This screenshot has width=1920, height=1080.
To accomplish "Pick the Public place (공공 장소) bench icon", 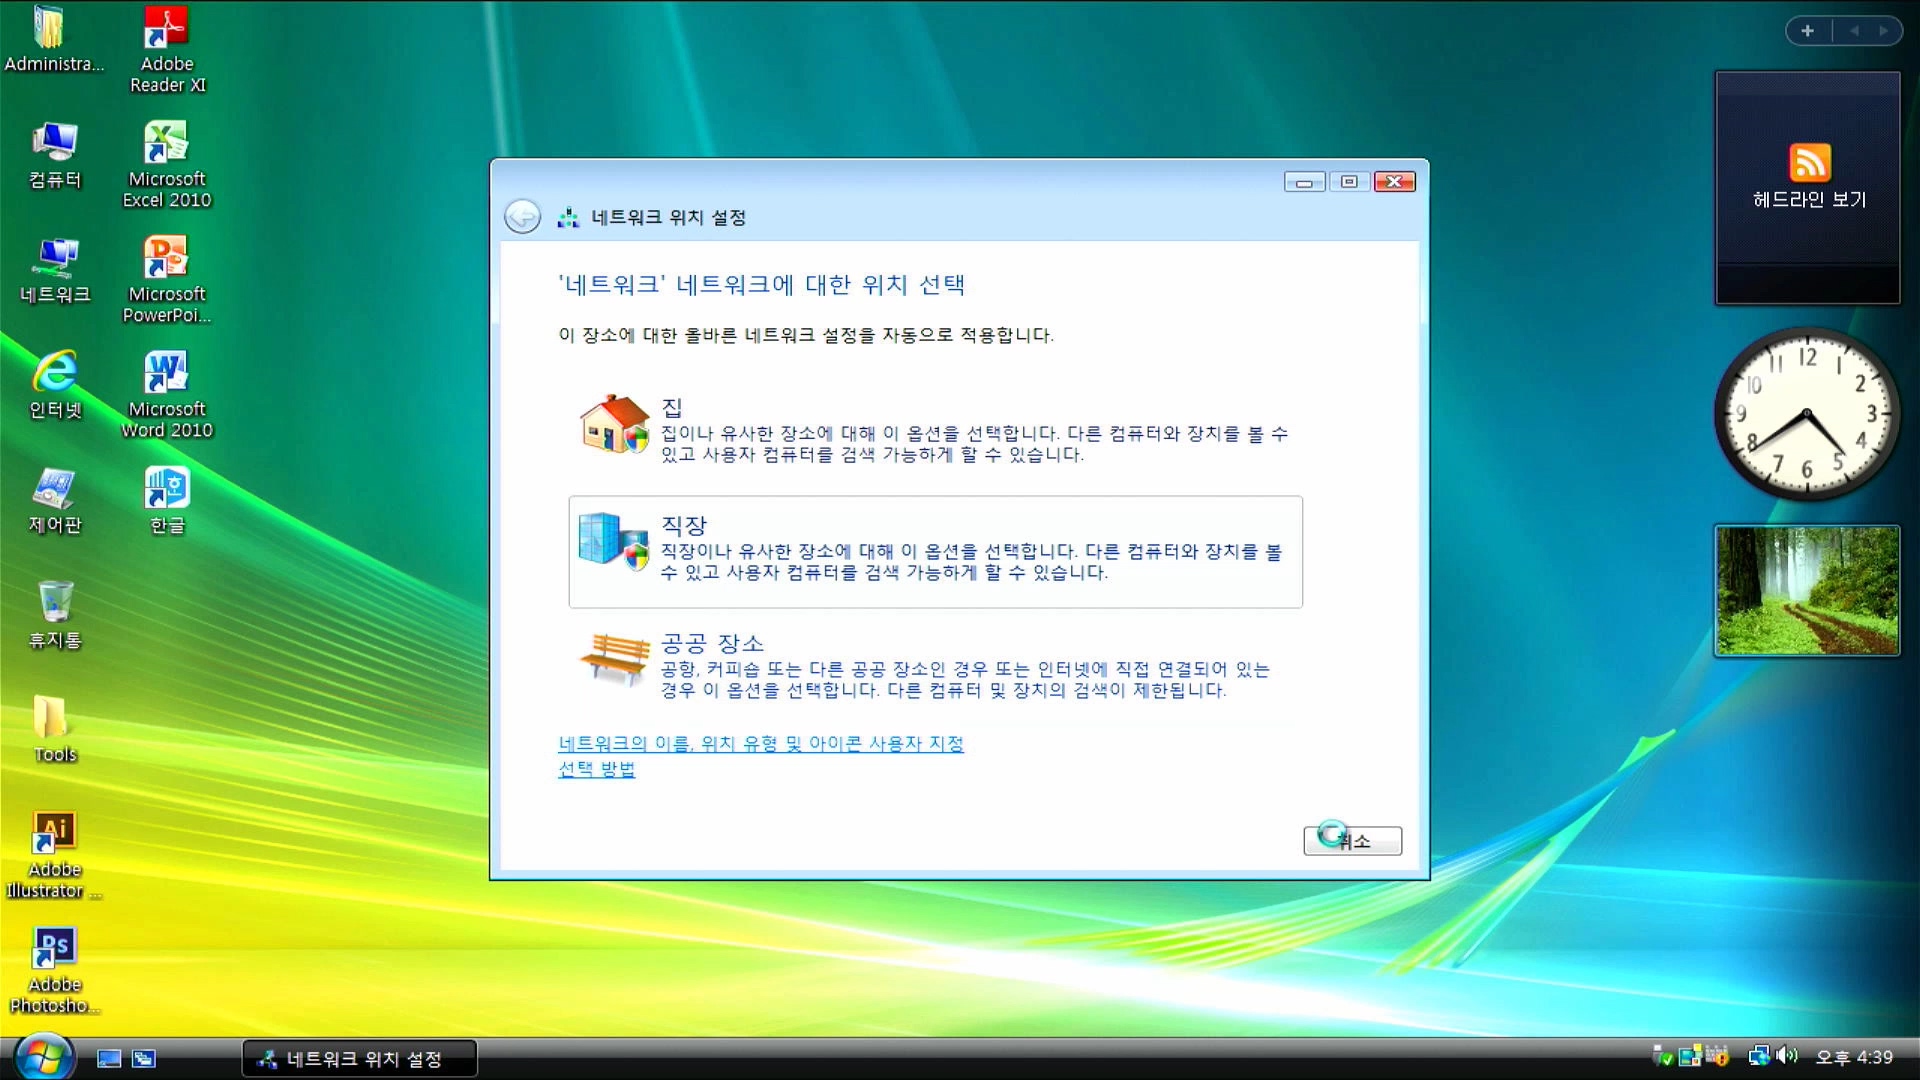I will pos(614,658).
